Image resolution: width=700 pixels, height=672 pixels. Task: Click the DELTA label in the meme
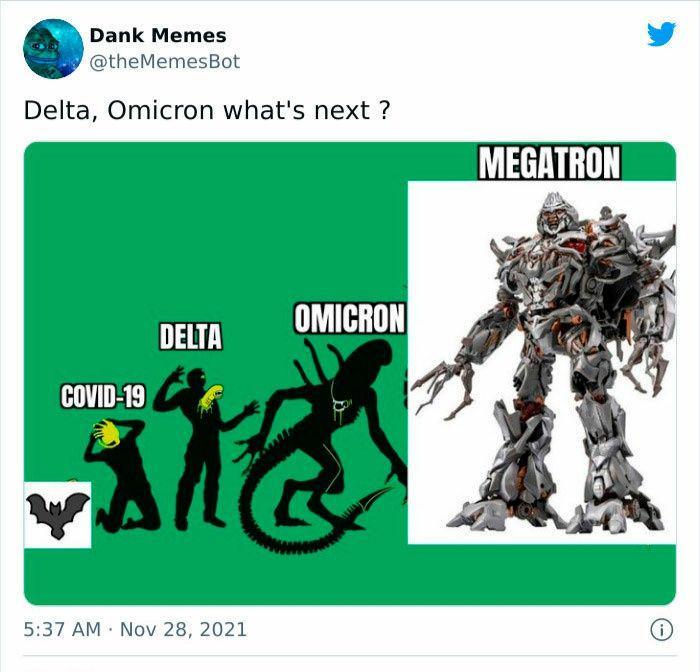point(191,336)
